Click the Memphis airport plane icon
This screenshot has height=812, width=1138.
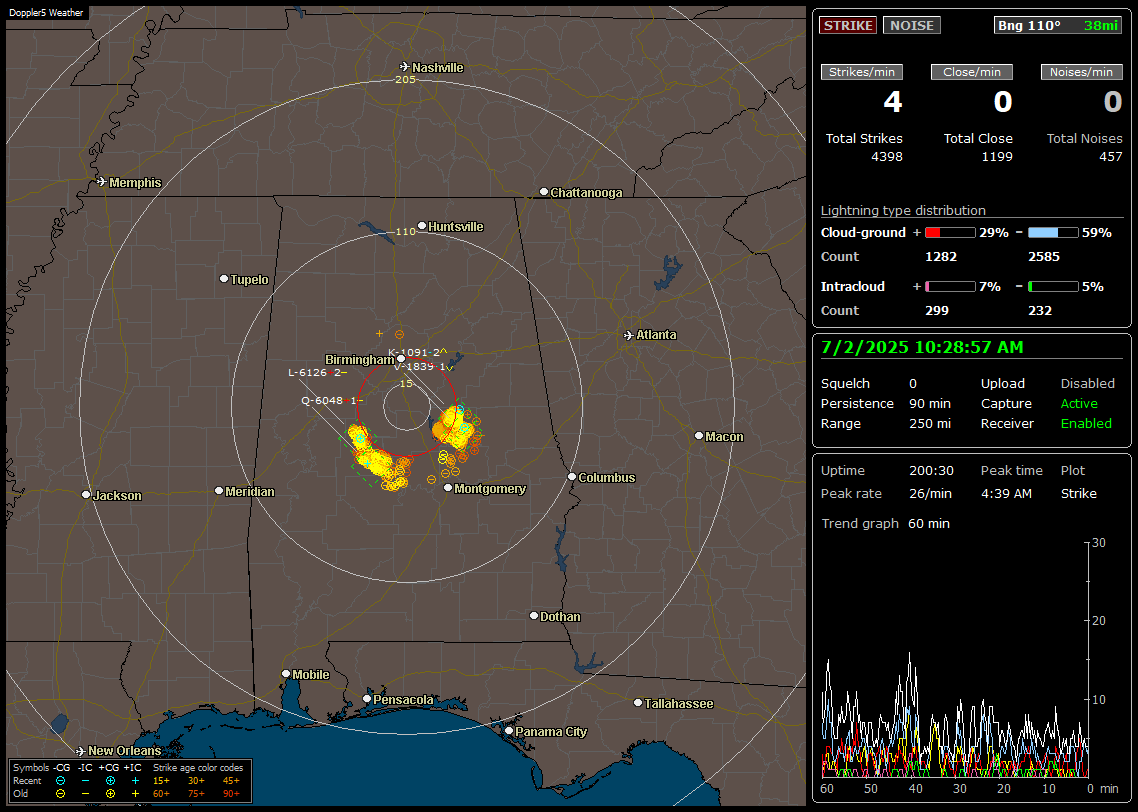pos(102,181)
